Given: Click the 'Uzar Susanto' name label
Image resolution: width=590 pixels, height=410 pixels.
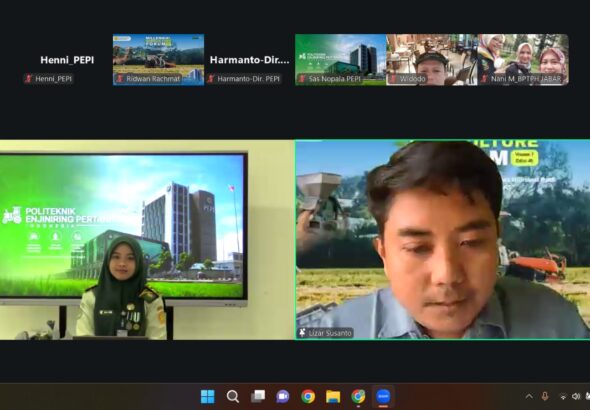Looking at the screenshot, I should 330,333.
